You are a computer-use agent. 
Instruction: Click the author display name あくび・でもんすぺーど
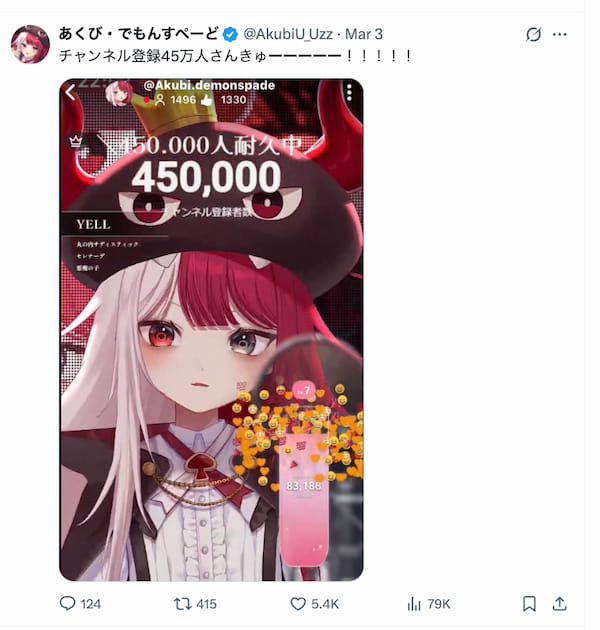coord(139,34)
